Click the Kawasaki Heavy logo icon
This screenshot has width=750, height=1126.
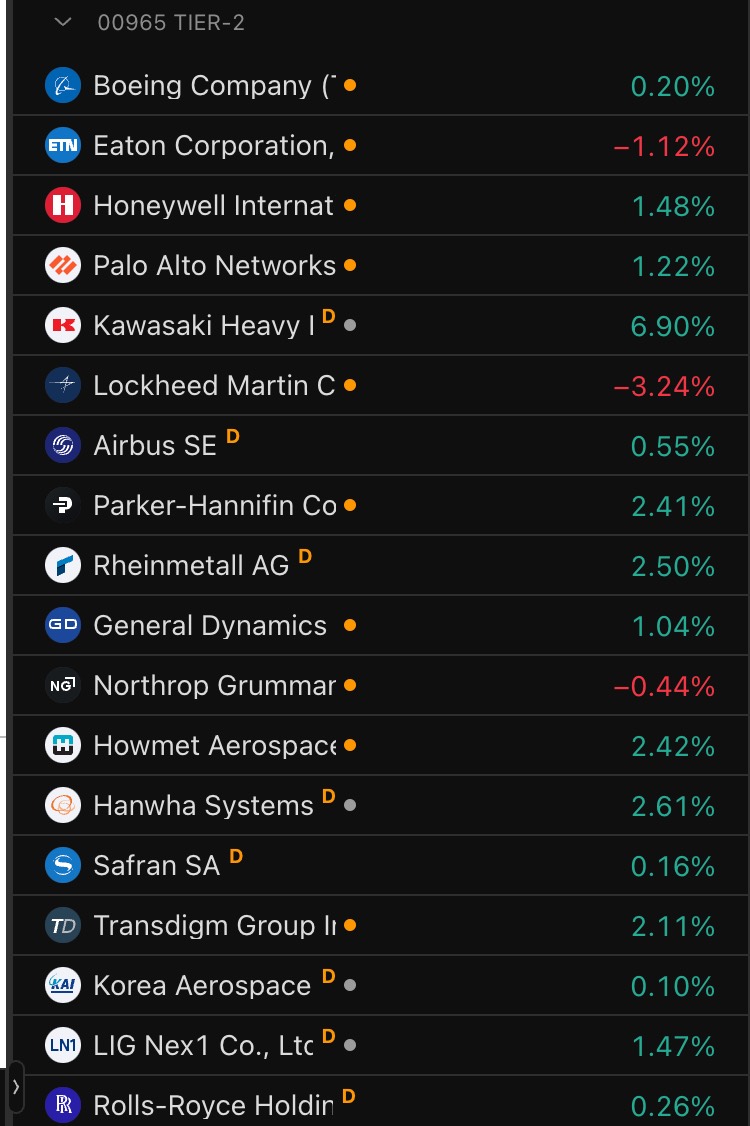click(x=63, y=326)
